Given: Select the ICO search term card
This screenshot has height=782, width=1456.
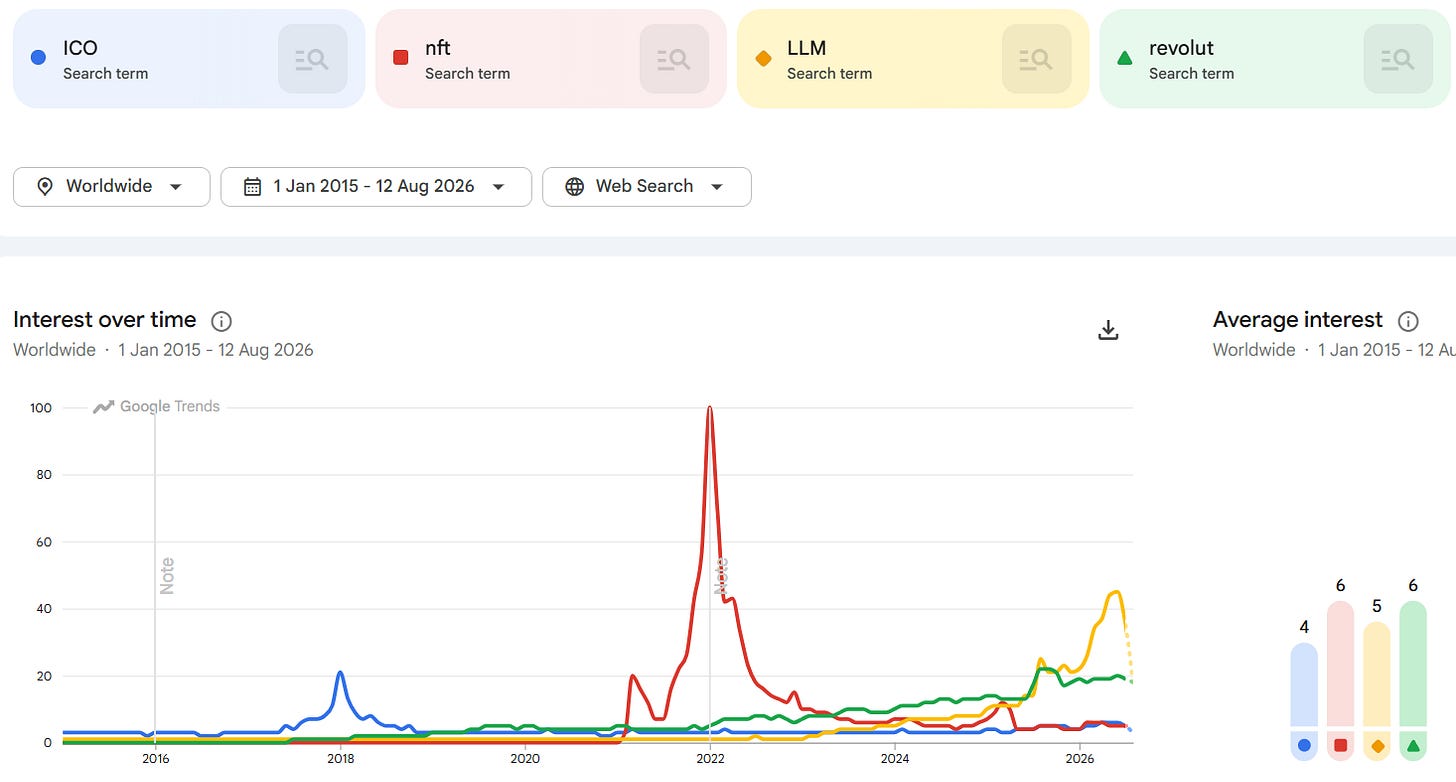Looking at the screenshot, I should [x=189, y=59].
